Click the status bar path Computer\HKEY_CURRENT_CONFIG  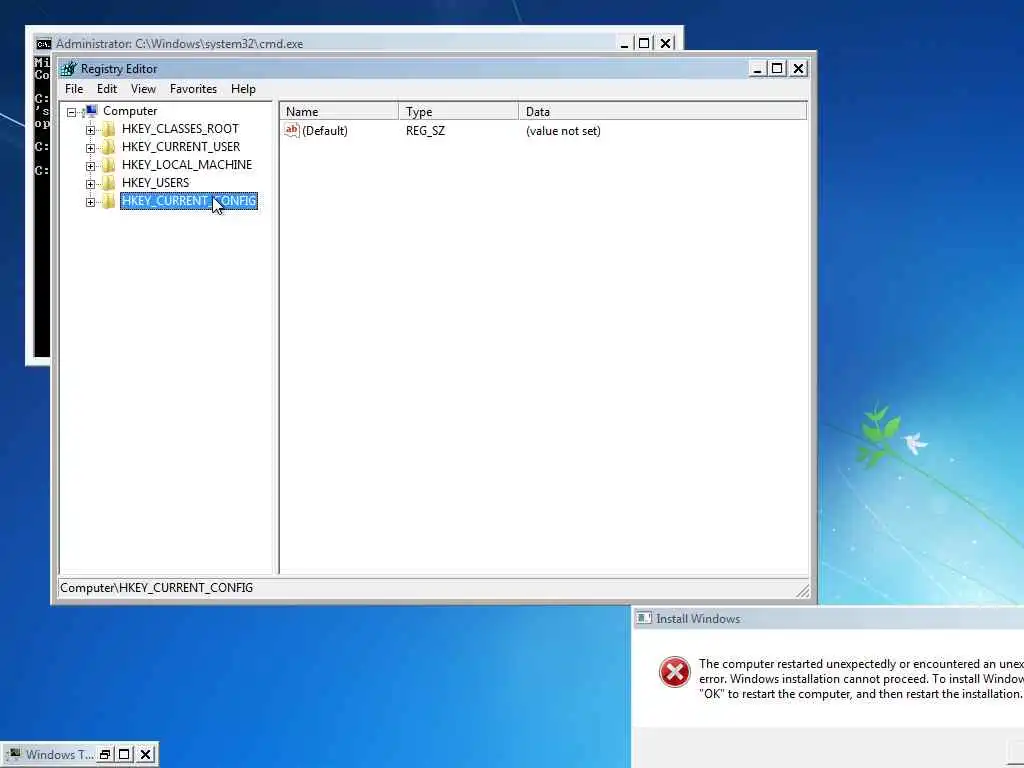coord(157,588)
